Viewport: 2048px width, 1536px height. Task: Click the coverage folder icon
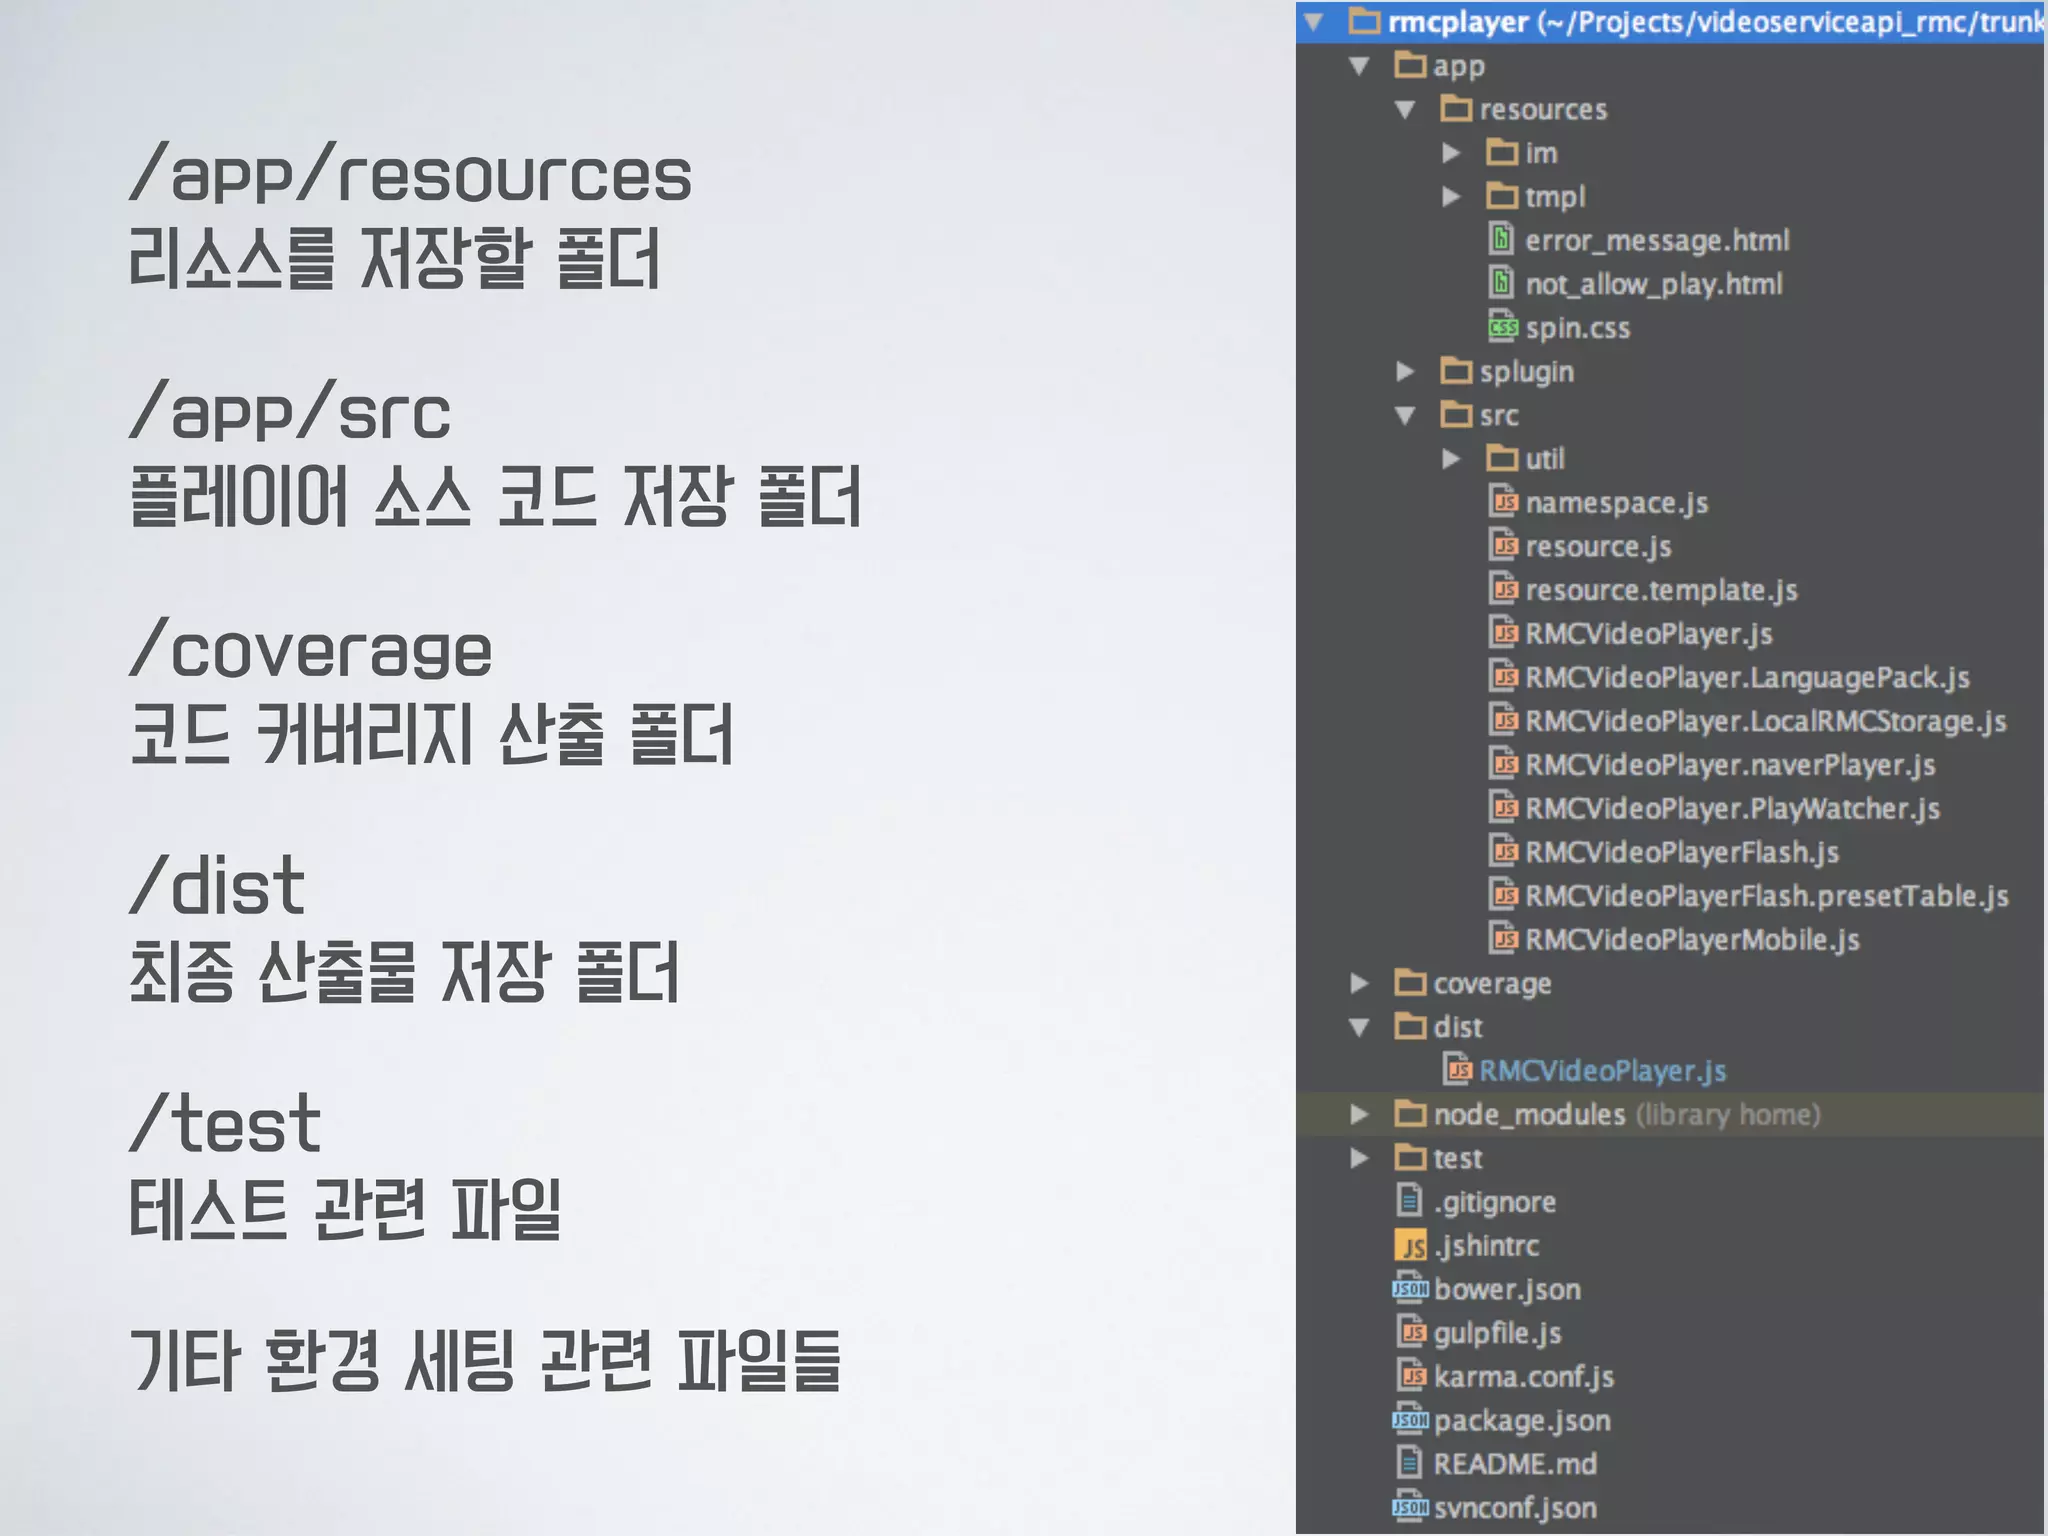[1410, 982]
